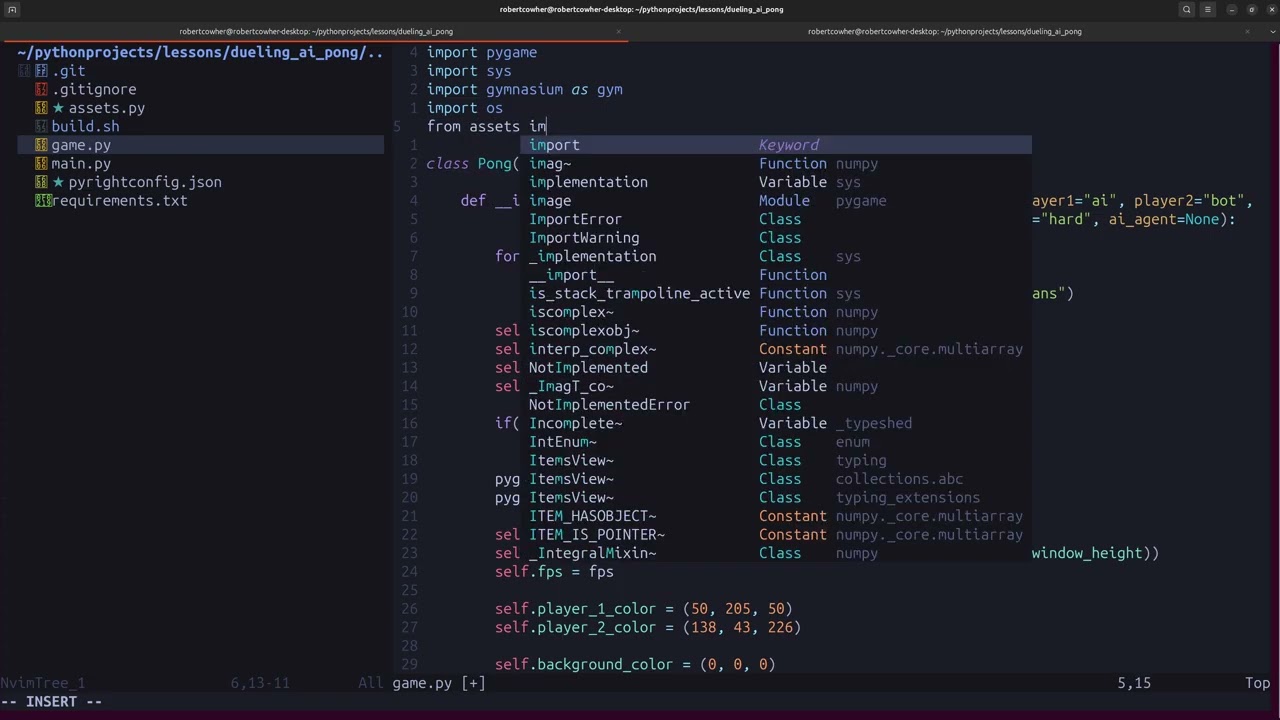The height and width of the screenshot is (720, 1280).
Task: Pick the 'ImportError' Class completion
Action: point(775,219)
